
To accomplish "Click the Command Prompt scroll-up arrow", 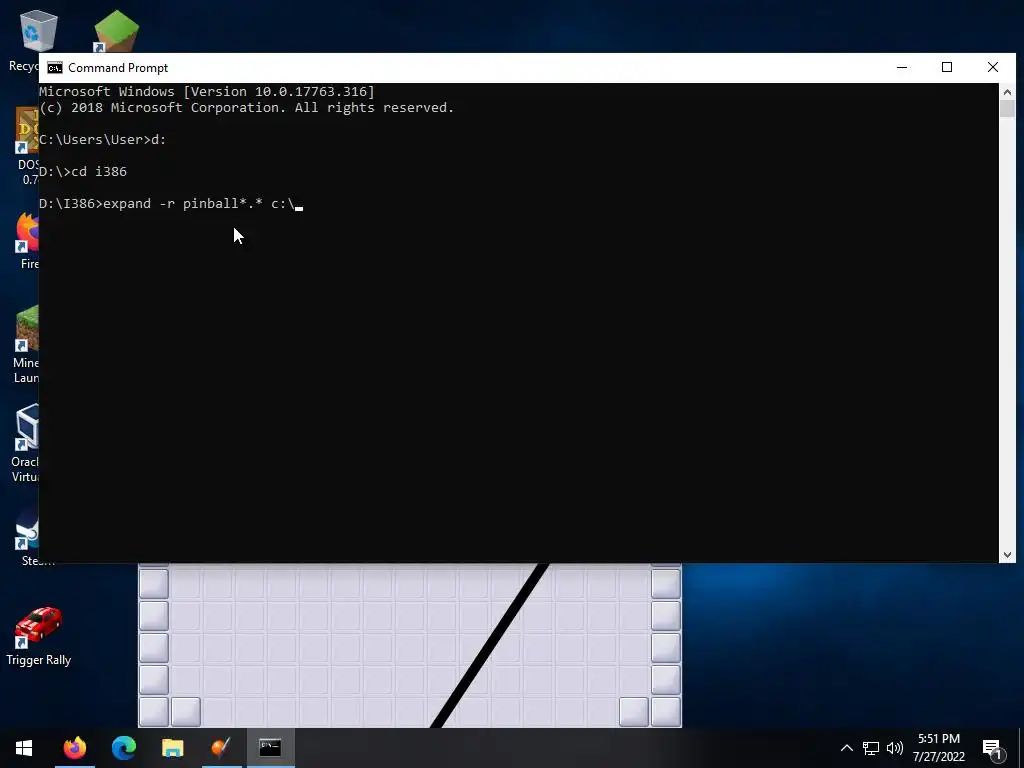I will [1007, 92].
